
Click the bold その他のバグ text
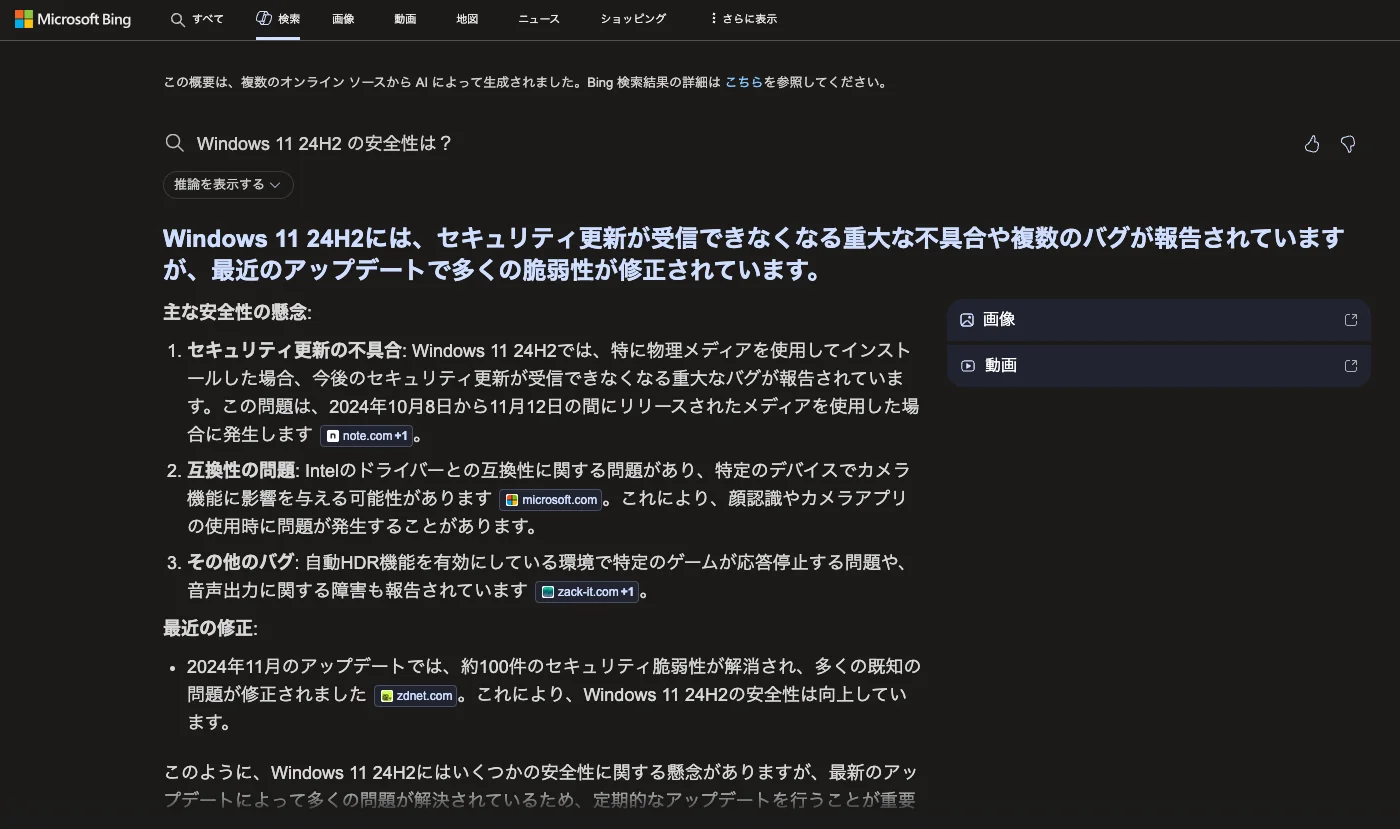pyautogui.click(x=241, y=562)
